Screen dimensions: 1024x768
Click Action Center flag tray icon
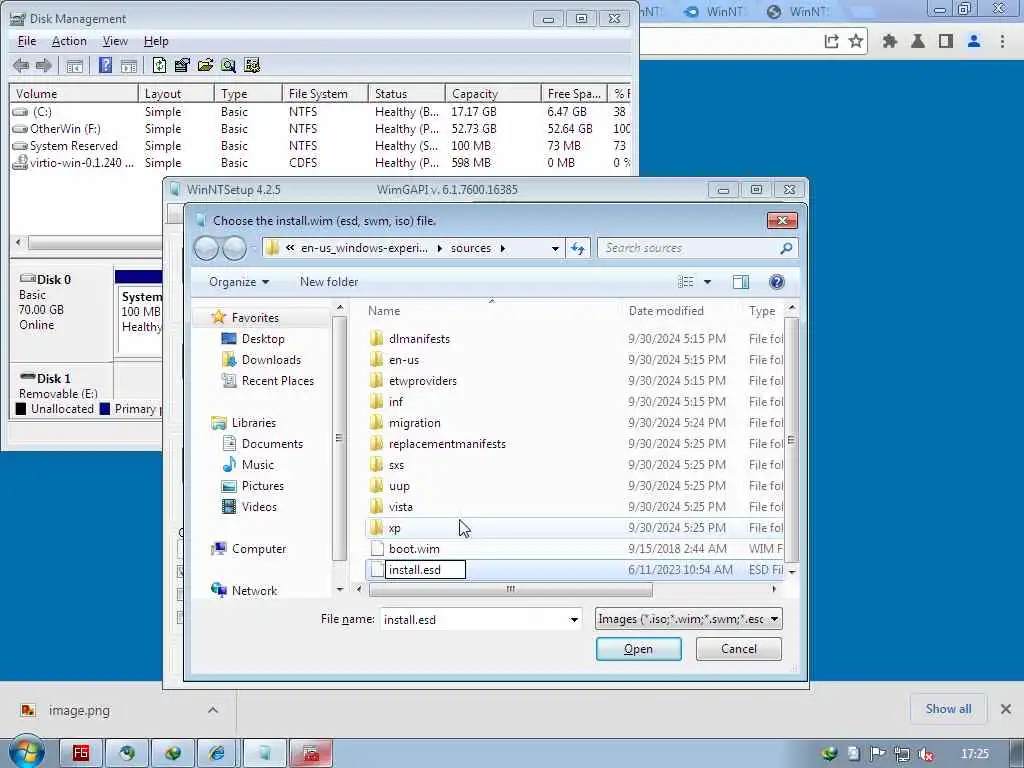pos(878,754)
